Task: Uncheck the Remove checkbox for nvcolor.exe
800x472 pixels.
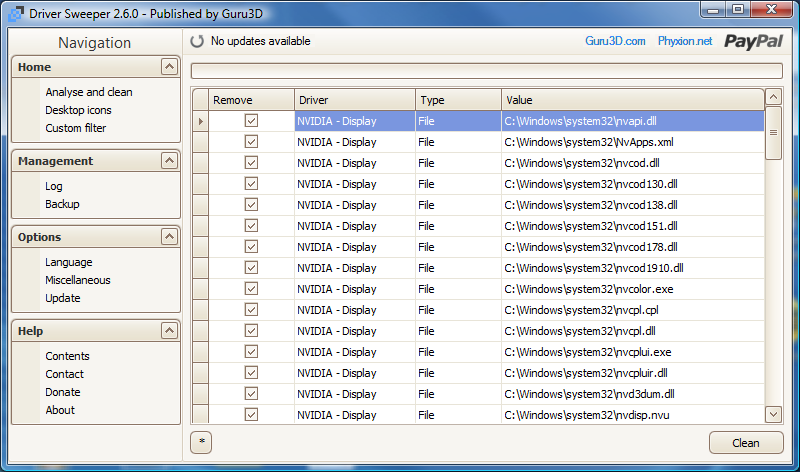Action: click(251, 289)
